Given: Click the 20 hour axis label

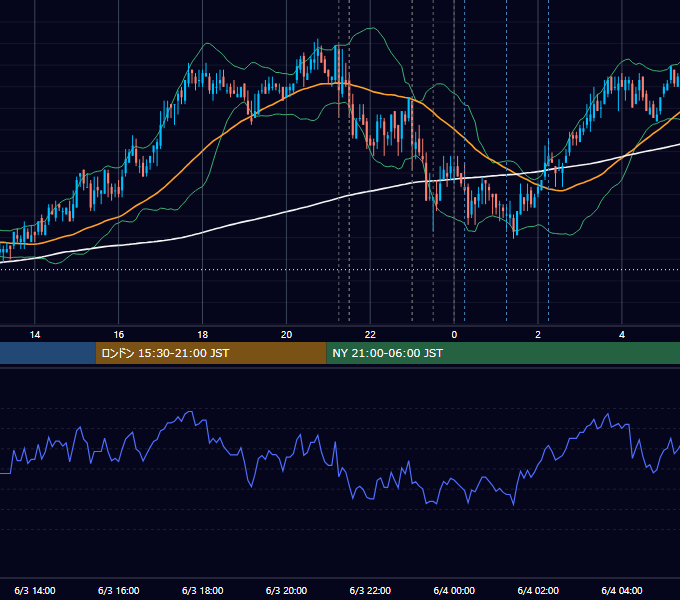Looking at the screenshot, I should [x=286, y=335].
